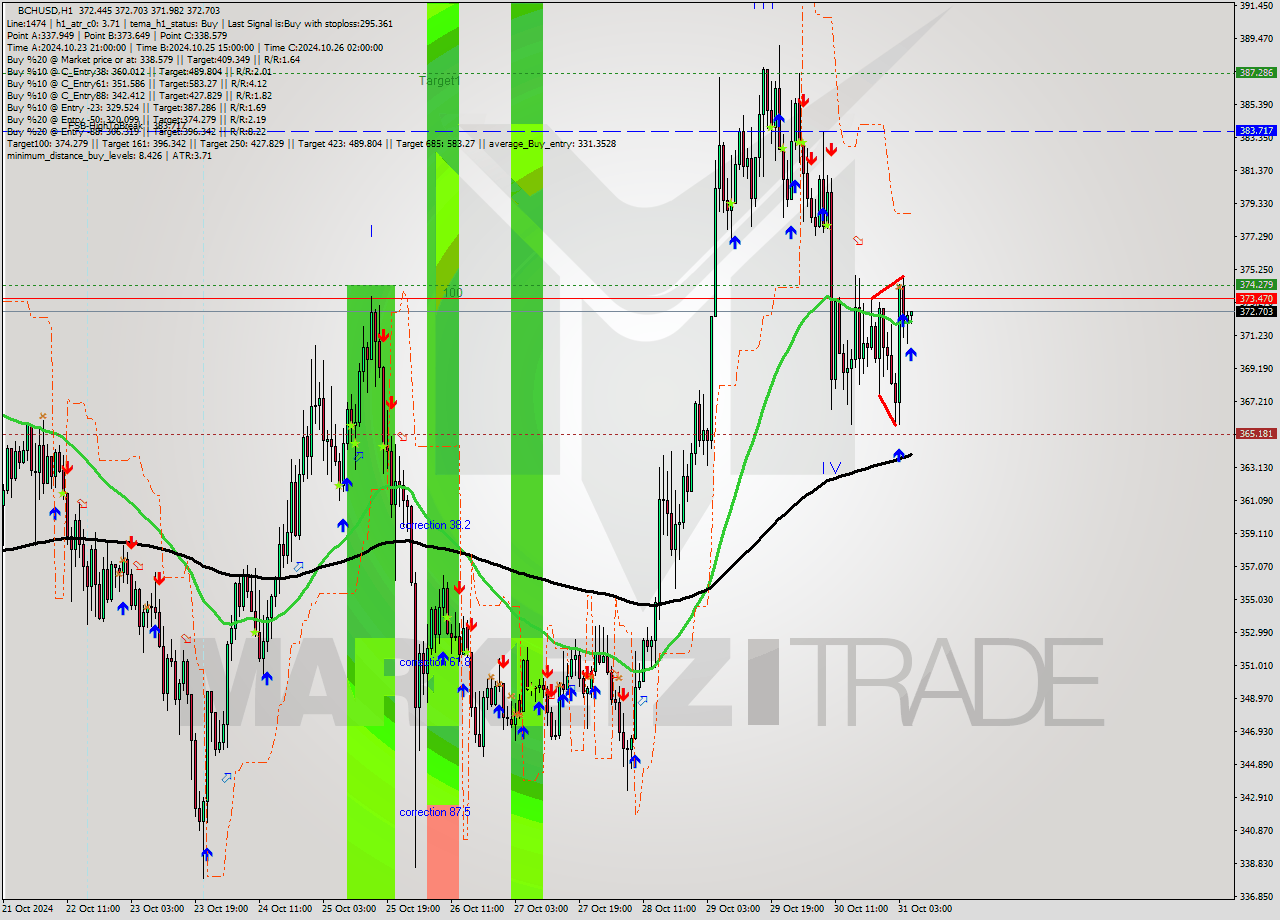Select the '26 Oct 11:00' time label
The width and height of the screenshot is (1280, 920).
475,909
